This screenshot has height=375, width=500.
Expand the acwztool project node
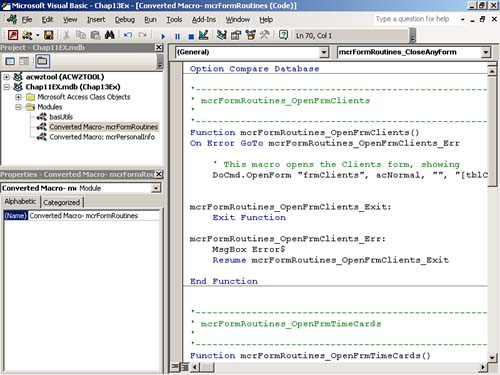pyautogui.click(x=7, y=77)
